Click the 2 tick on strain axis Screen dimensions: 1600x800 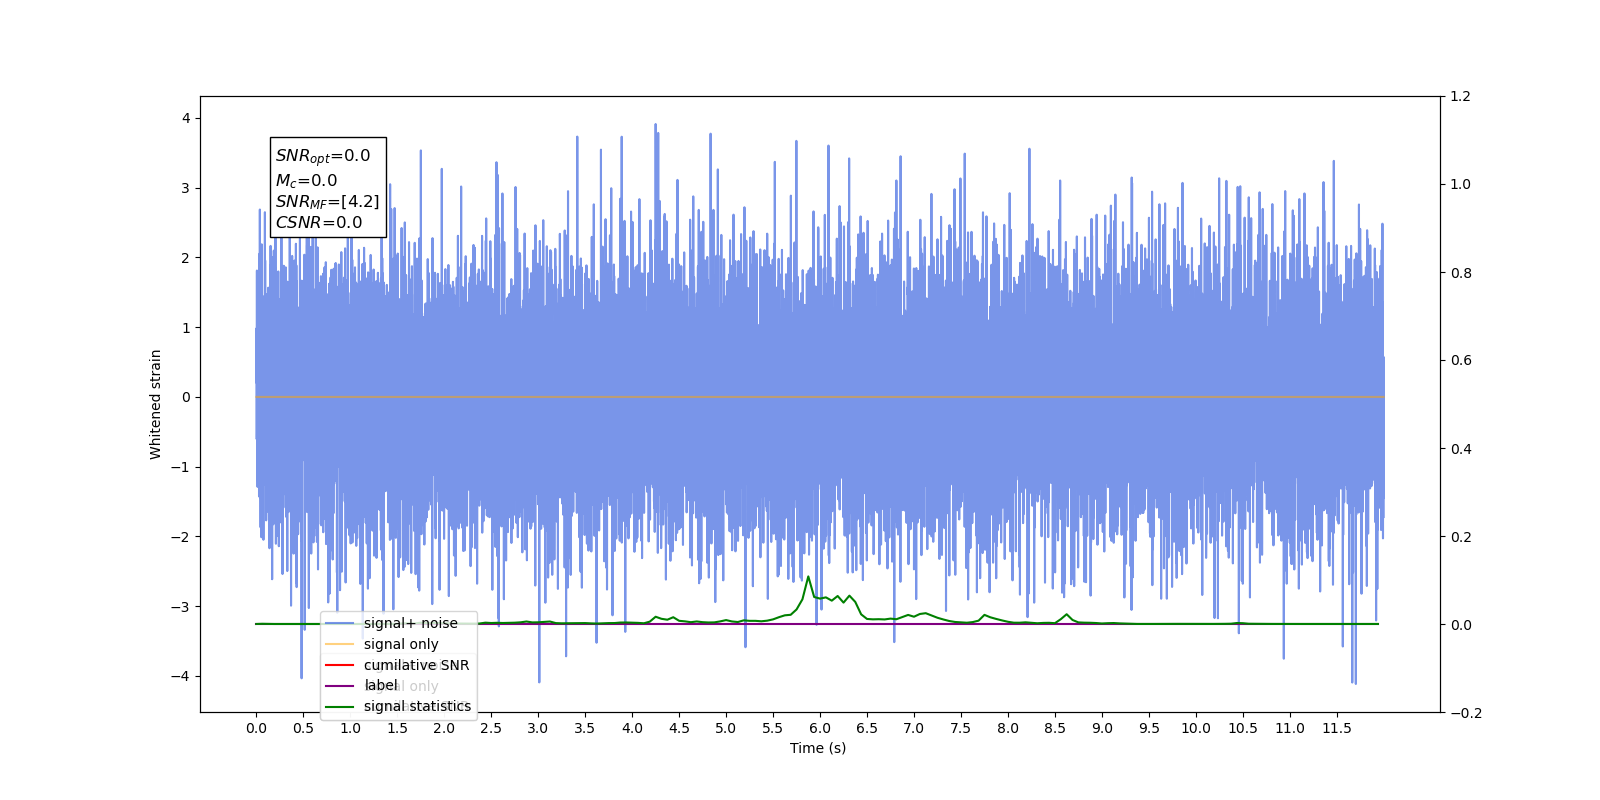pos(186,258)
